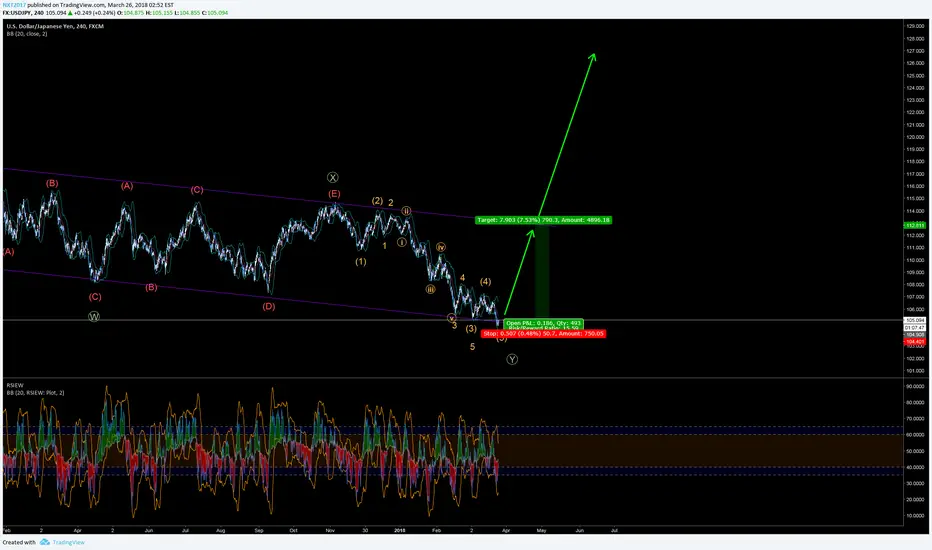Screen dimensions: 932x550
Task: Click the 105.094 current price tag
Action: pos(914,320)
